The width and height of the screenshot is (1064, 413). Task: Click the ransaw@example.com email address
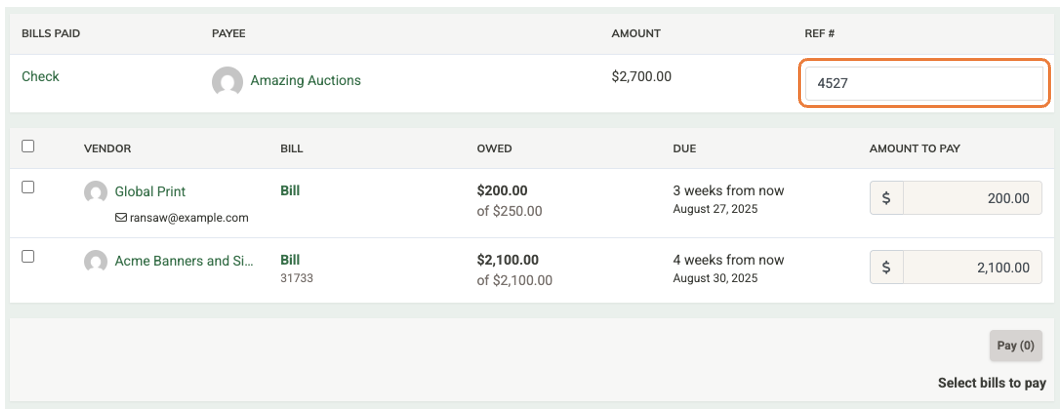click(189, 218)
